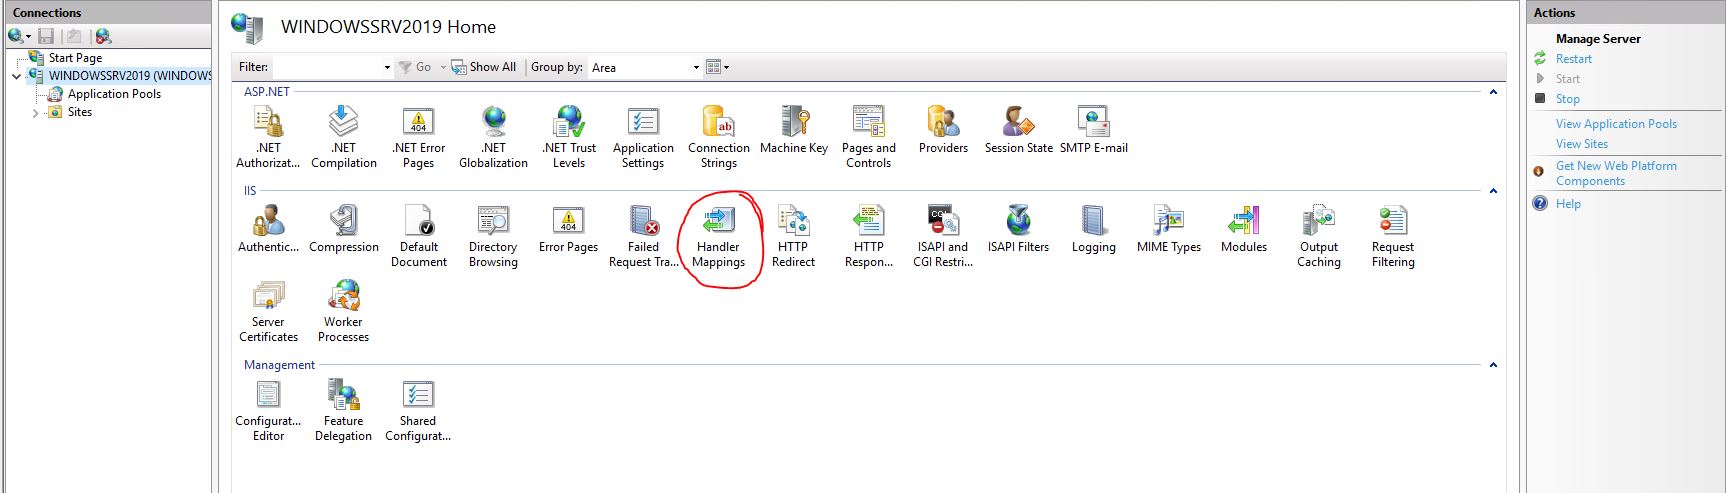The image size is (1726, 493).
Task: Open Help from Actions pane
Action: (x=1568, y=204)
